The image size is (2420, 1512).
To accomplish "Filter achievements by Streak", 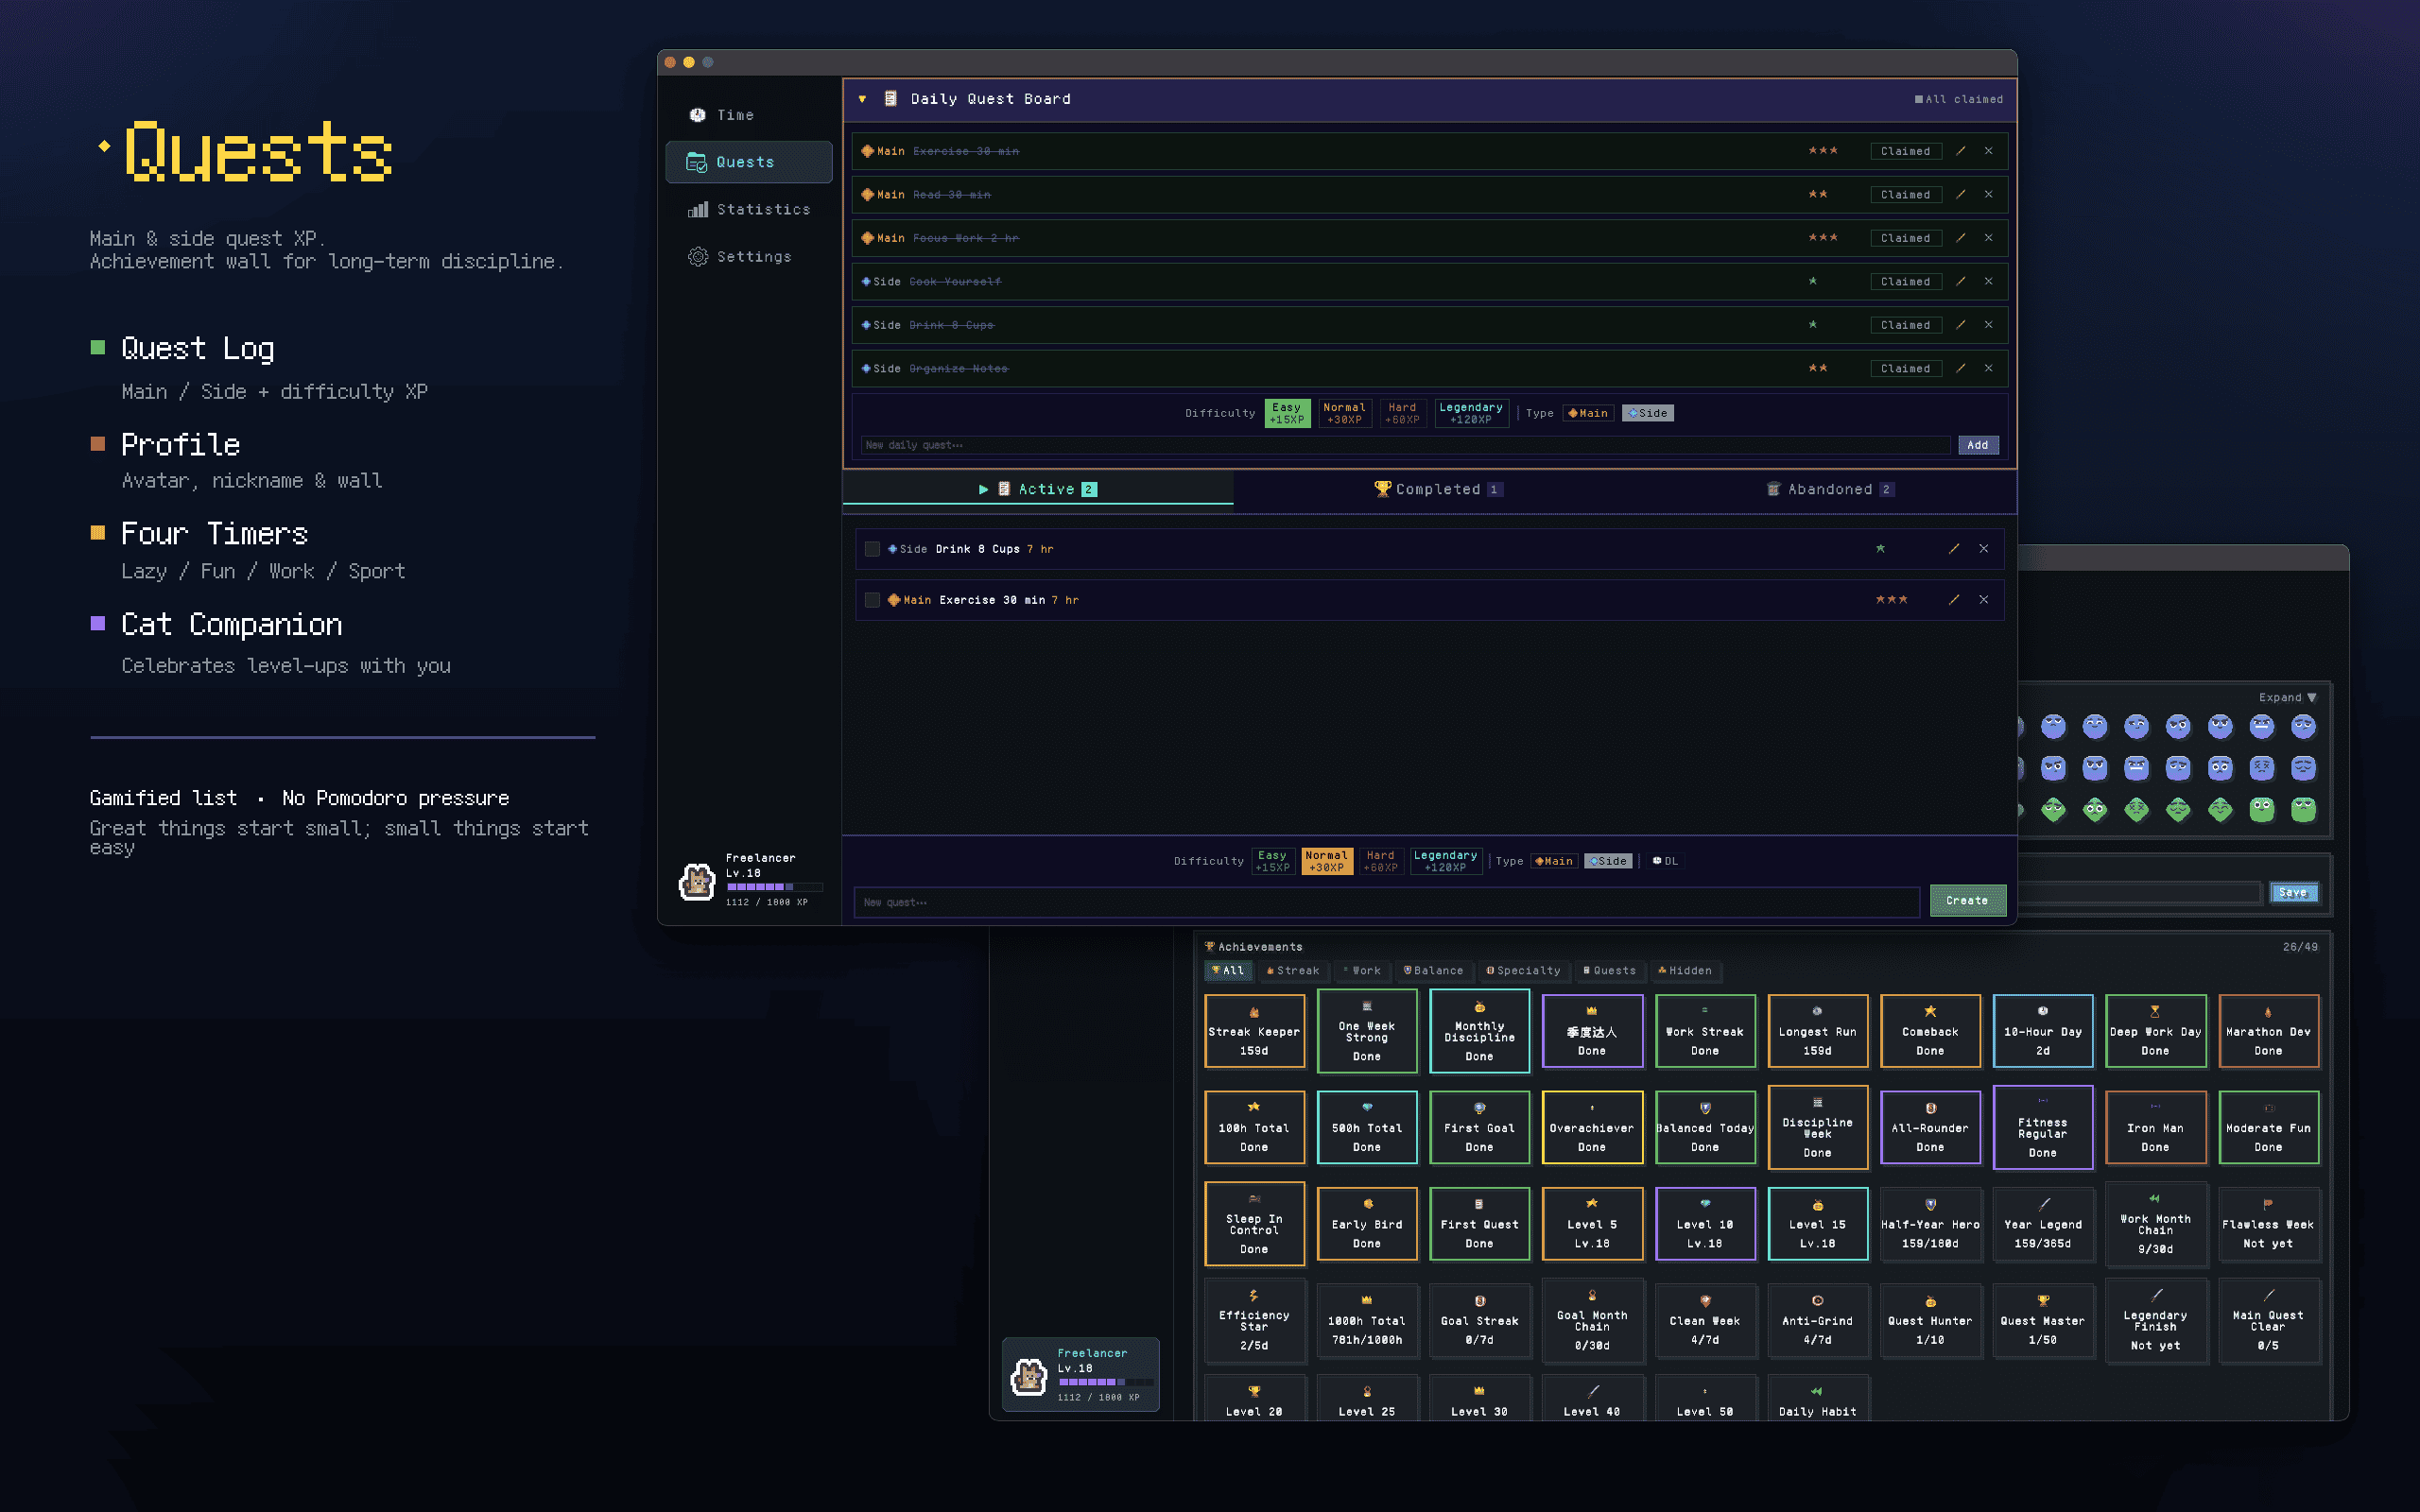I will [1292, 970].
